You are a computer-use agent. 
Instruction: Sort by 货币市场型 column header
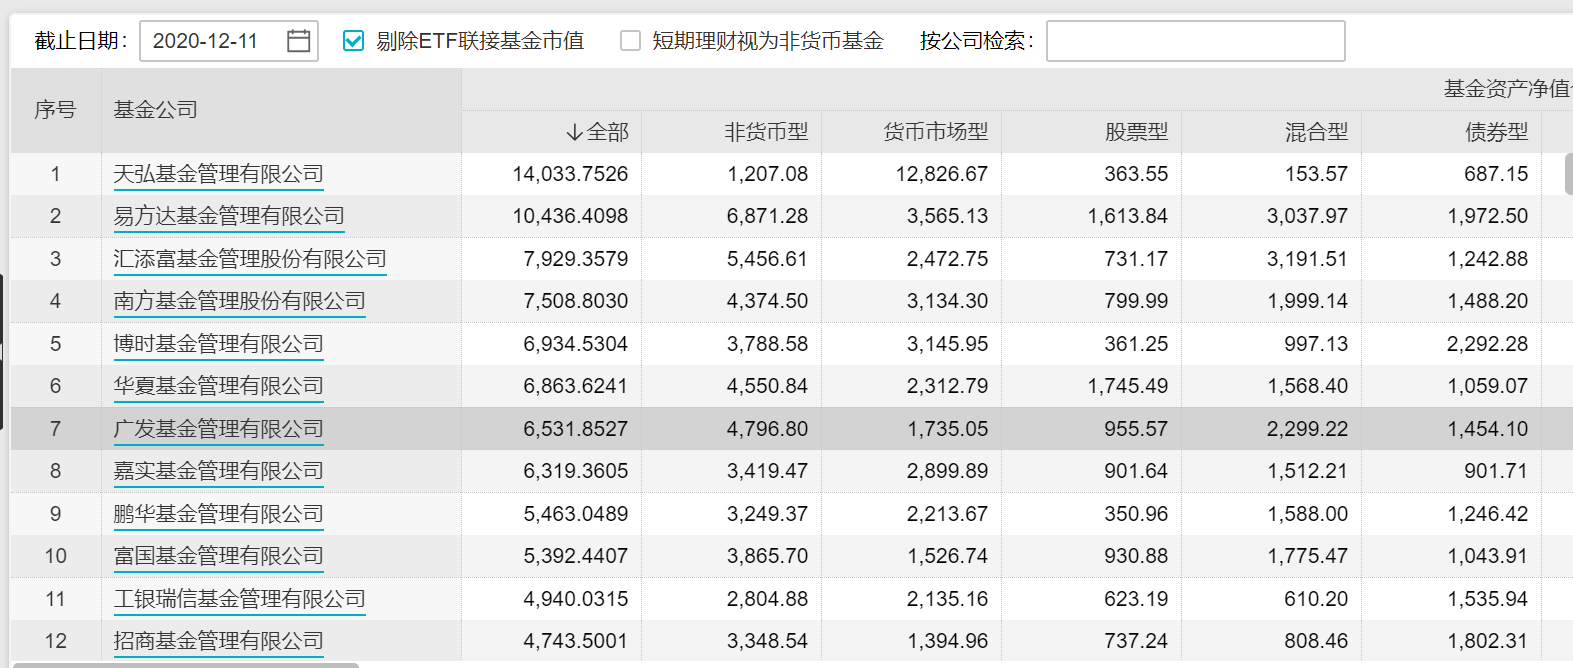tap(935, 132)
